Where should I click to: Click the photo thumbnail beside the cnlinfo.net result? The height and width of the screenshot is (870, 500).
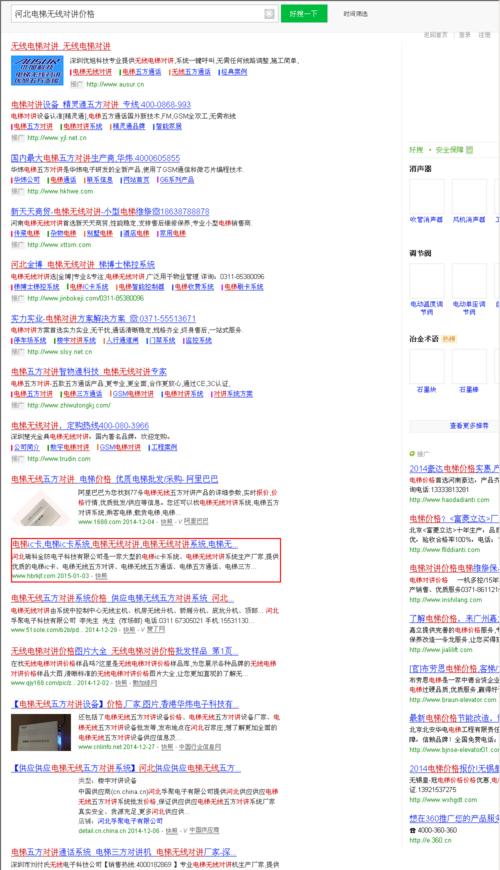click(41, 732)
